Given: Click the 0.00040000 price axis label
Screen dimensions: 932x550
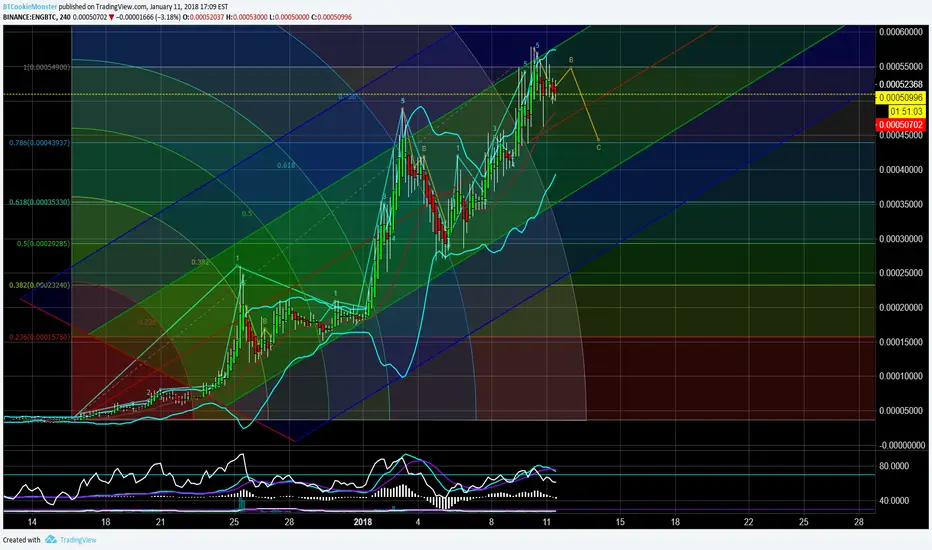Looking at the screenshot, I should pyautogui.click(x=902, y=169).
